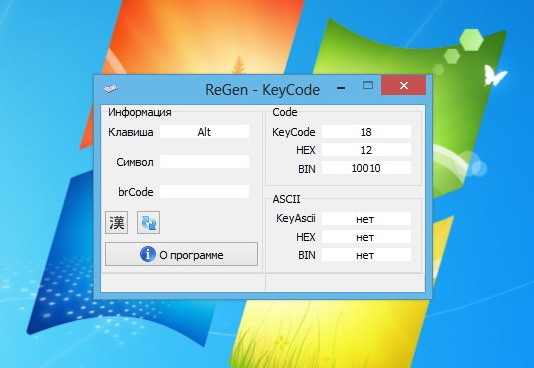534x368 pixels.
Task: Click the ReGen - KeyCode window title
Action: (x=262, y=90)
